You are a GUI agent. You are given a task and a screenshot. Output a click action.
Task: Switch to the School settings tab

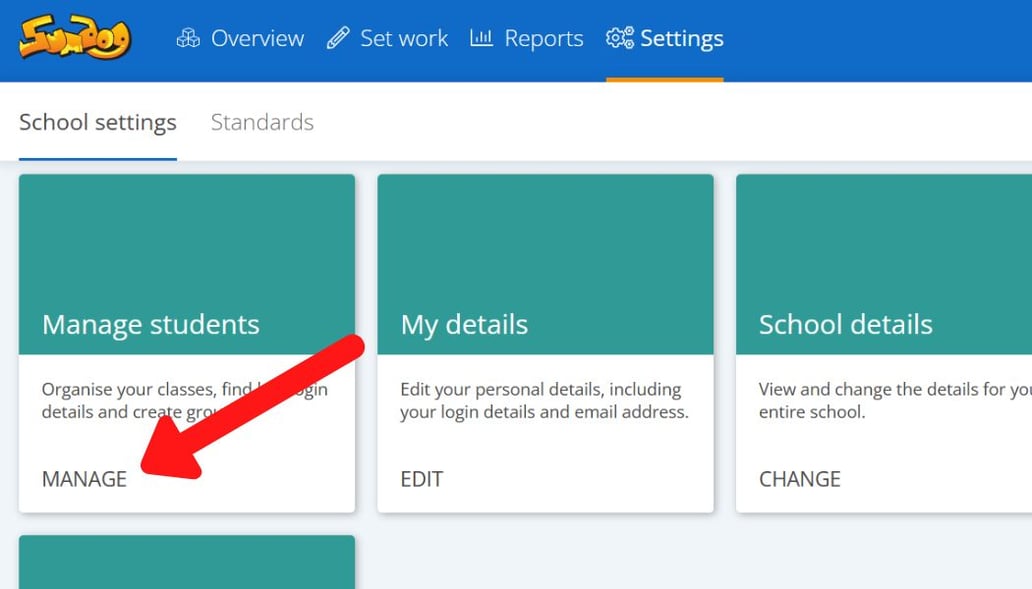click(x=98, y=122)
